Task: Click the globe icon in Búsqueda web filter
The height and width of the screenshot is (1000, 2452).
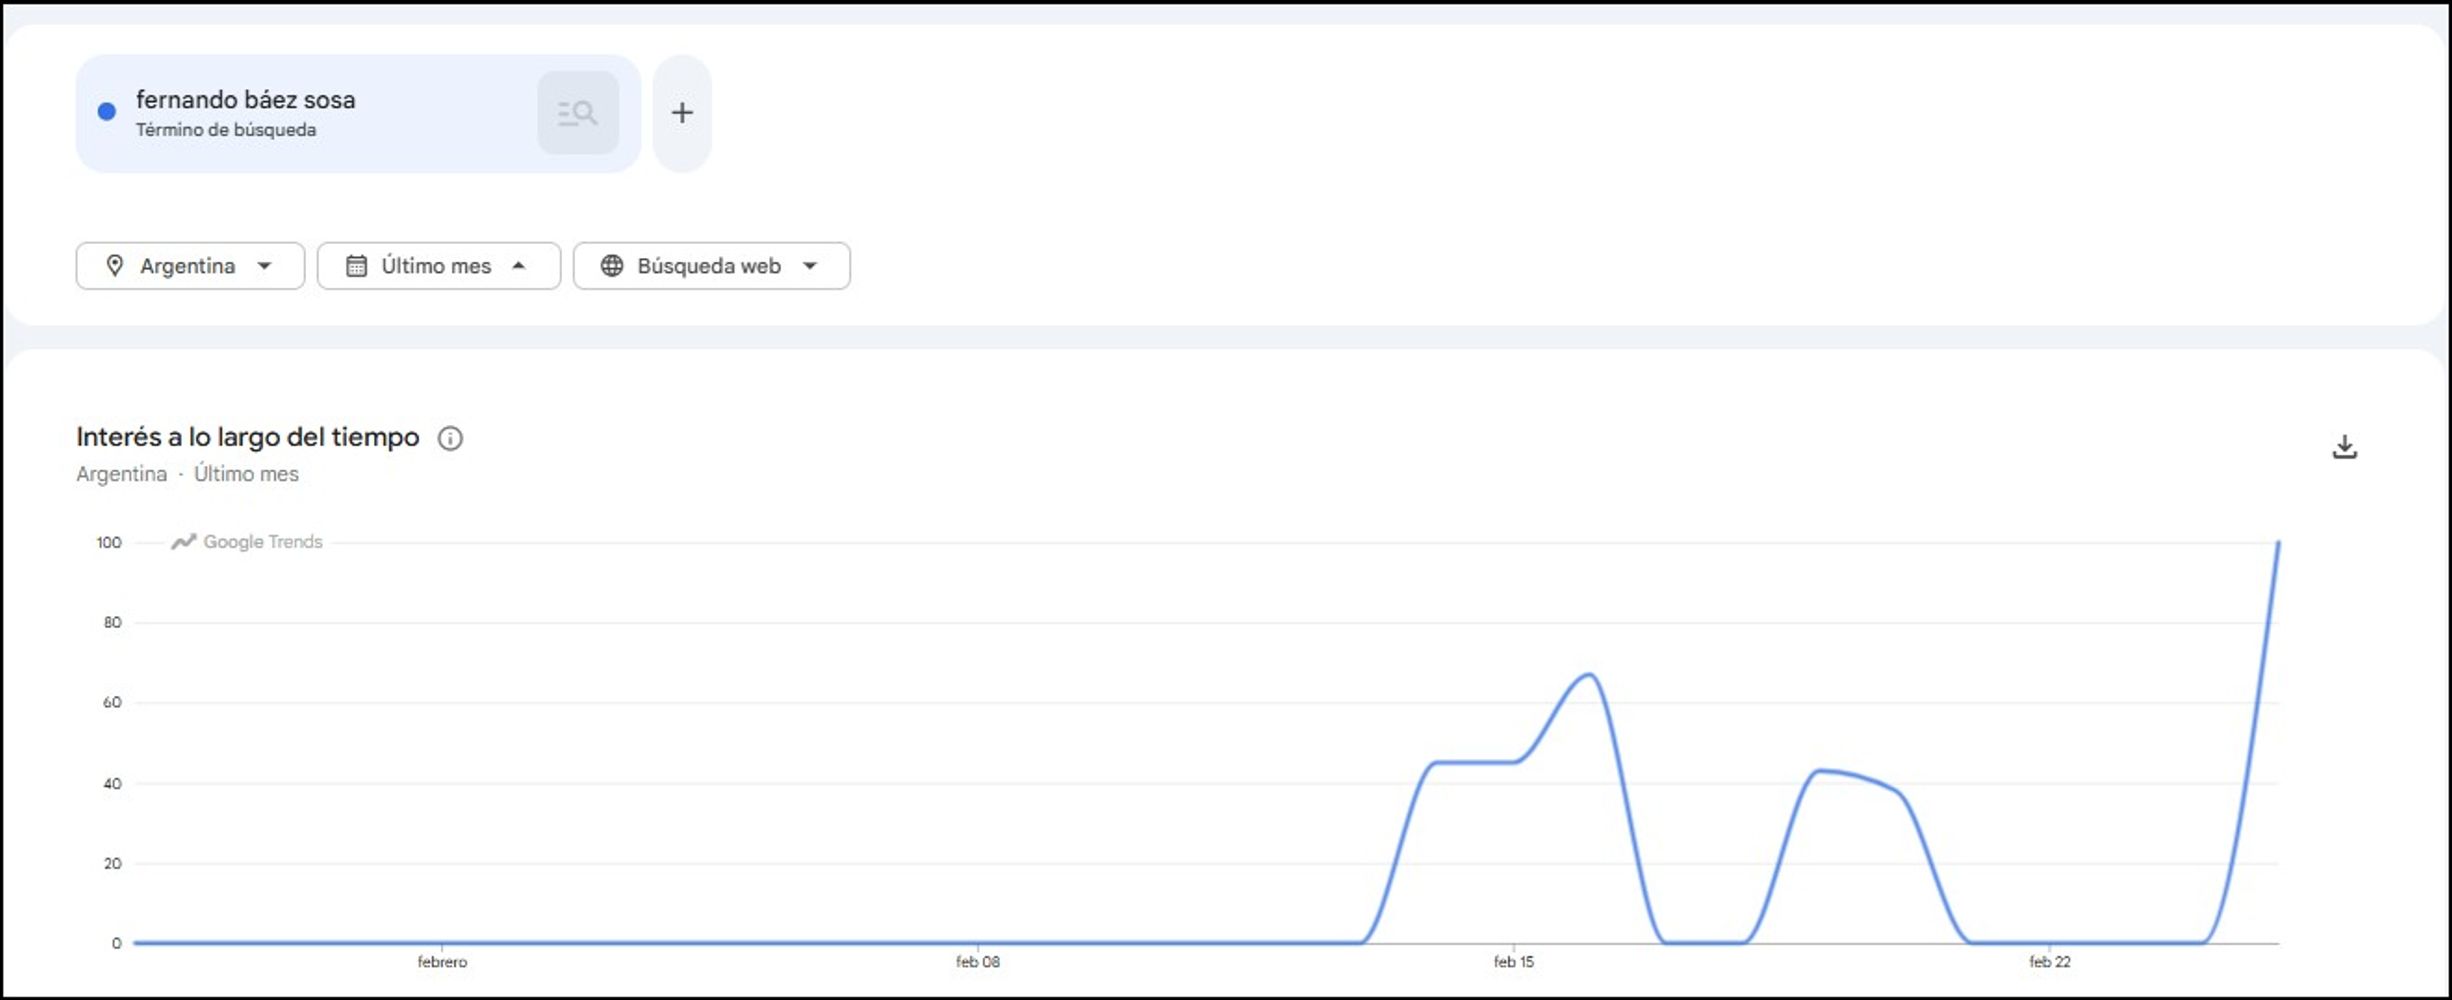Action: pyautogui.click(x=612, y=266)
